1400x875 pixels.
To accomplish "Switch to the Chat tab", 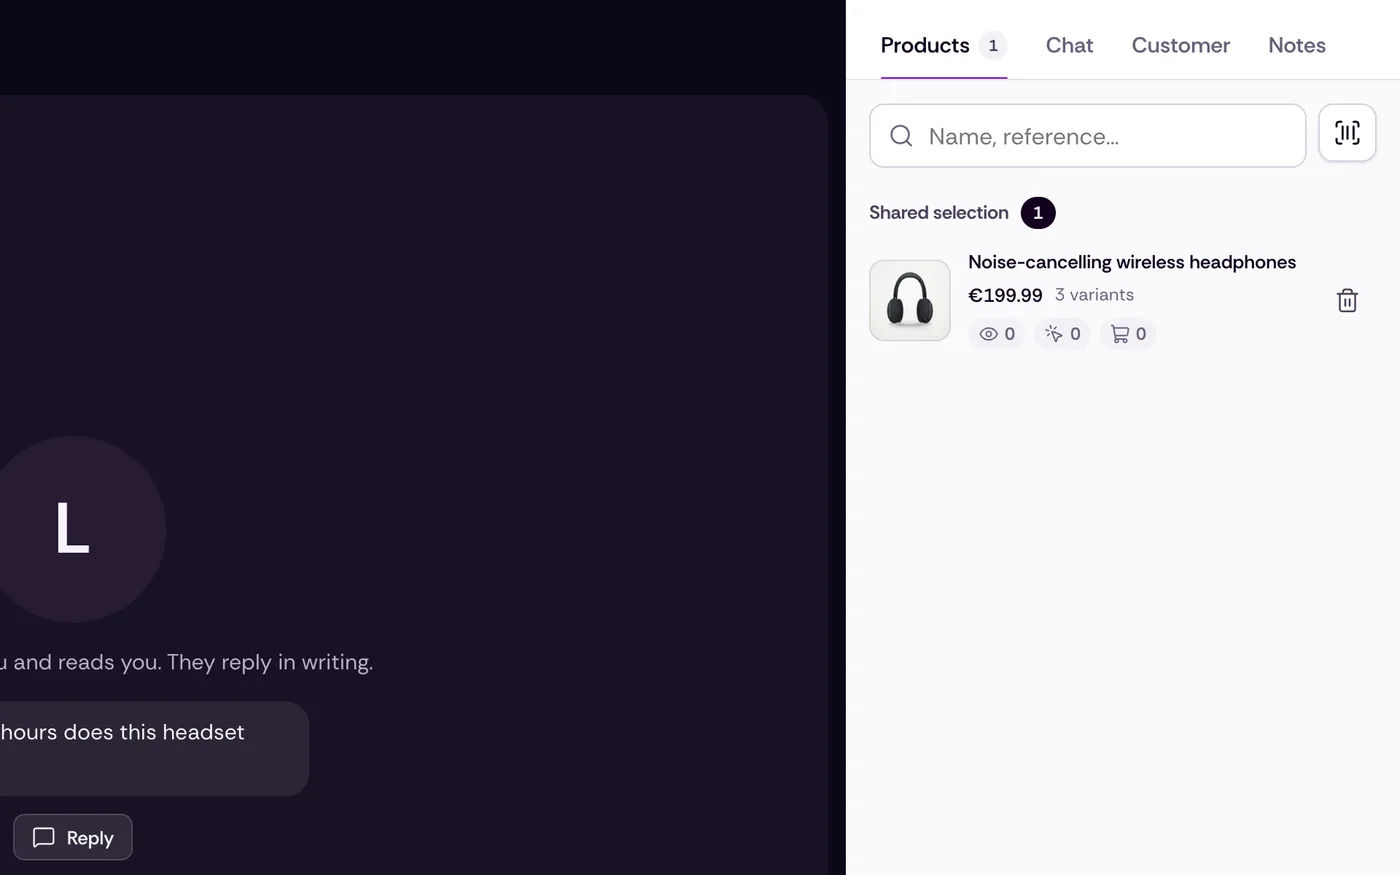I will 1069,45.
